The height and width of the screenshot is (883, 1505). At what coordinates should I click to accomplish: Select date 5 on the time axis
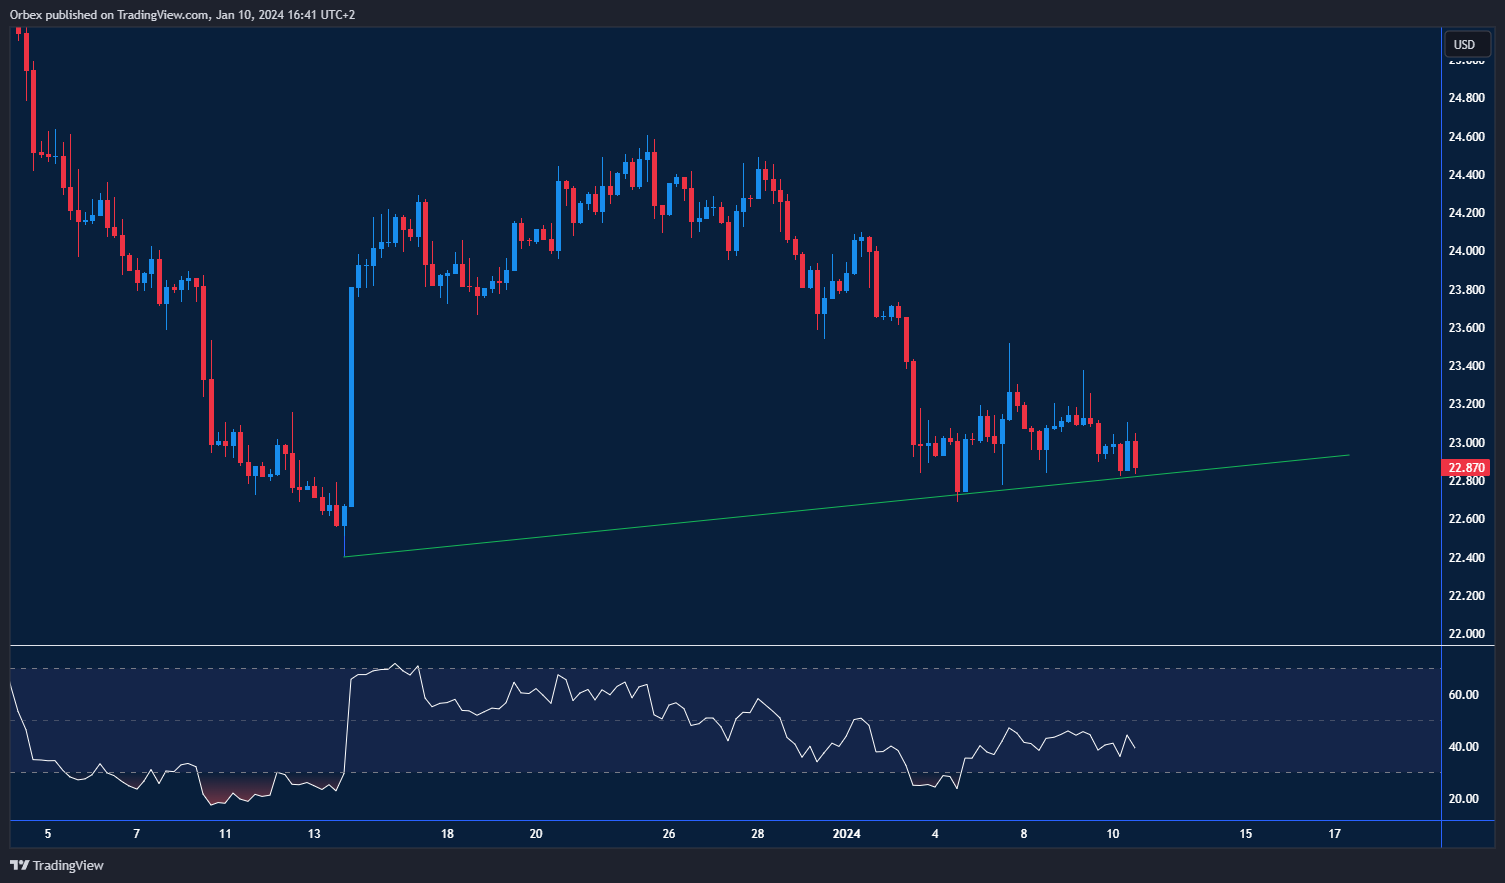pyautogui.click(x=48, y=834)
